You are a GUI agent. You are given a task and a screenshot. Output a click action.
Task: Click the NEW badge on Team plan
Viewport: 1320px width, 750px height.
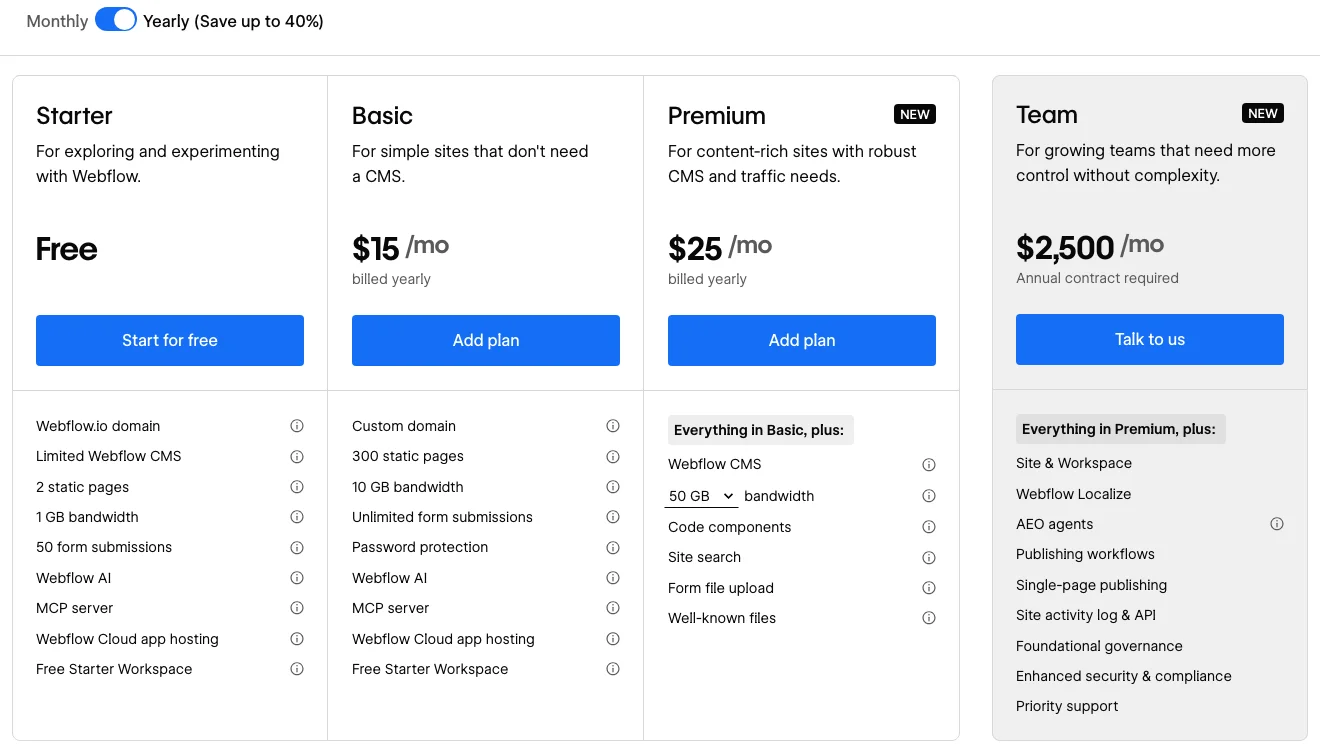click(1263, 113)
